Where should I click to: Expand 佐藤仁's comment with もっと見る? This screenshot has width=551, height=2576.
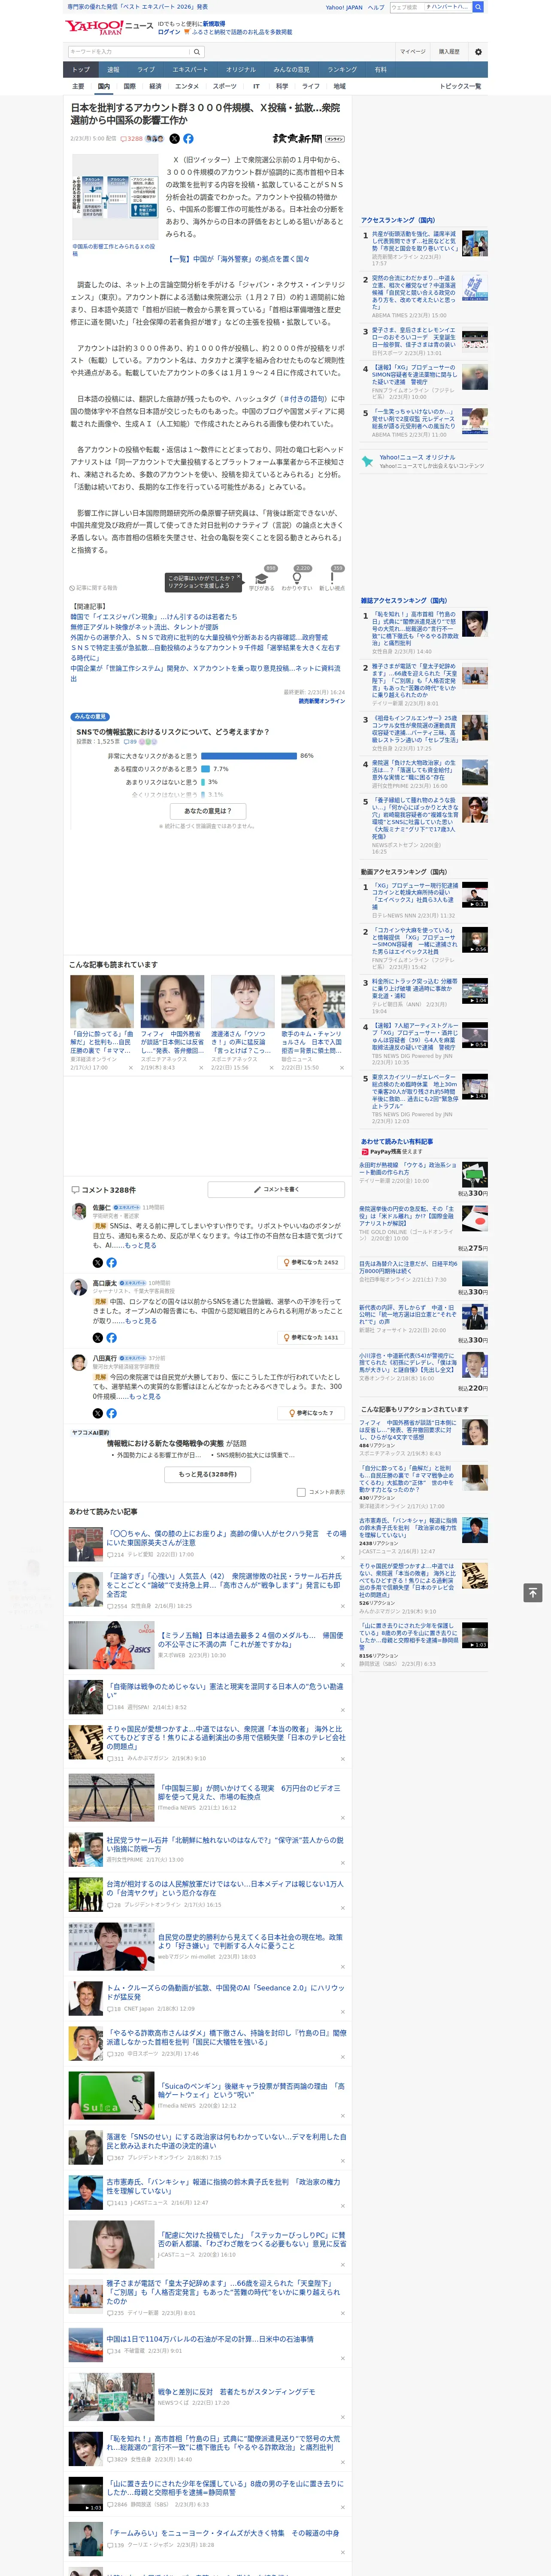point(141,1245)
